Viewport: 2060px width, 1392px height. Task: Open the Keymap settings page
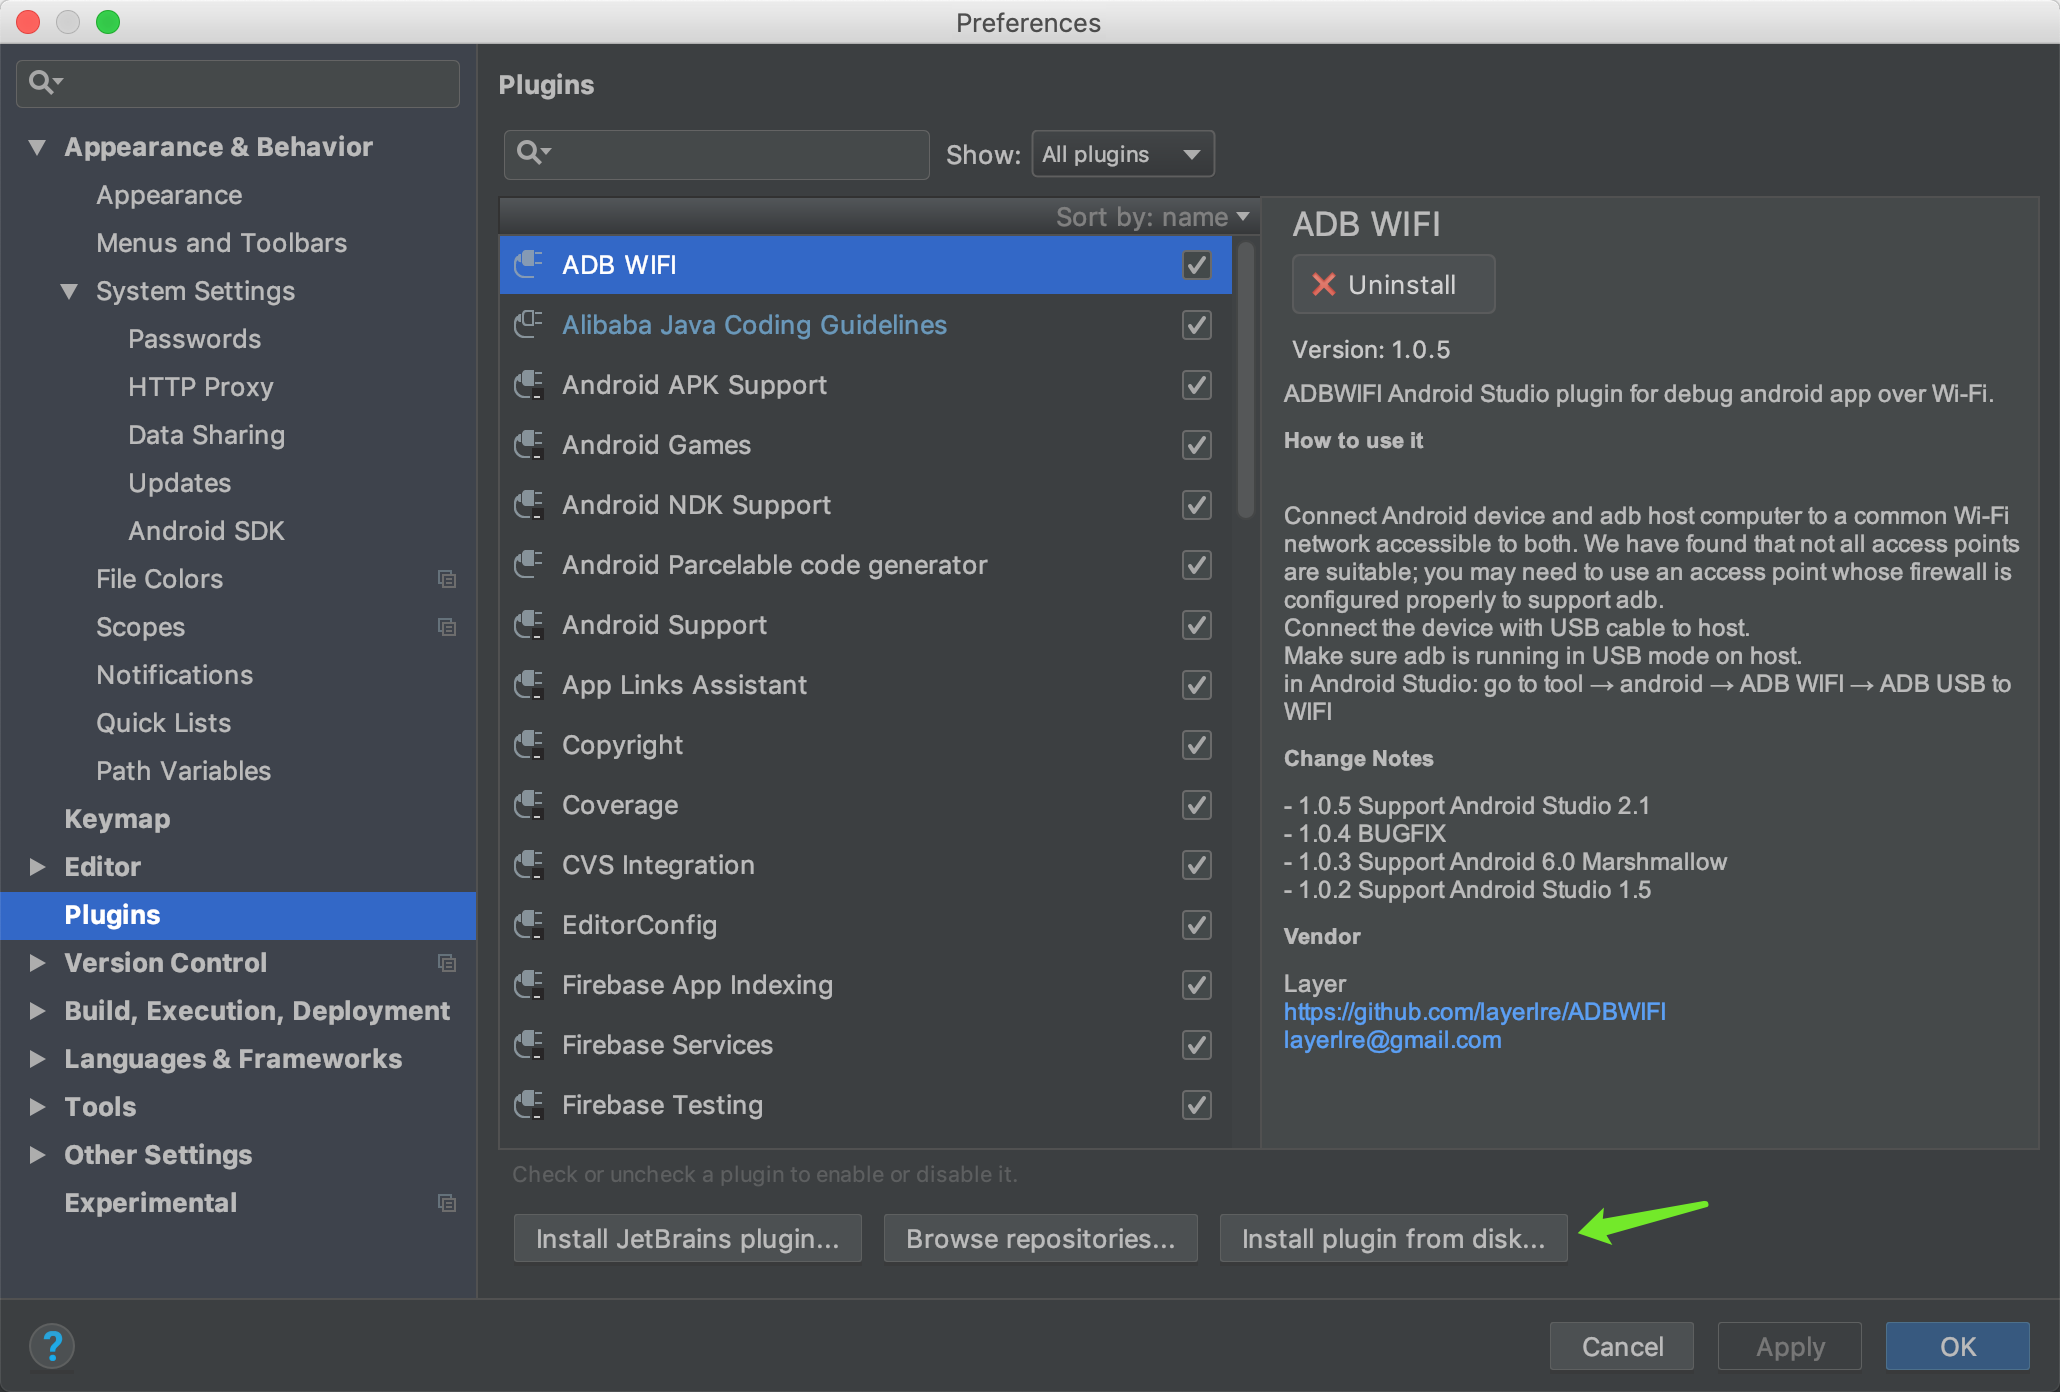click(117, 819)
